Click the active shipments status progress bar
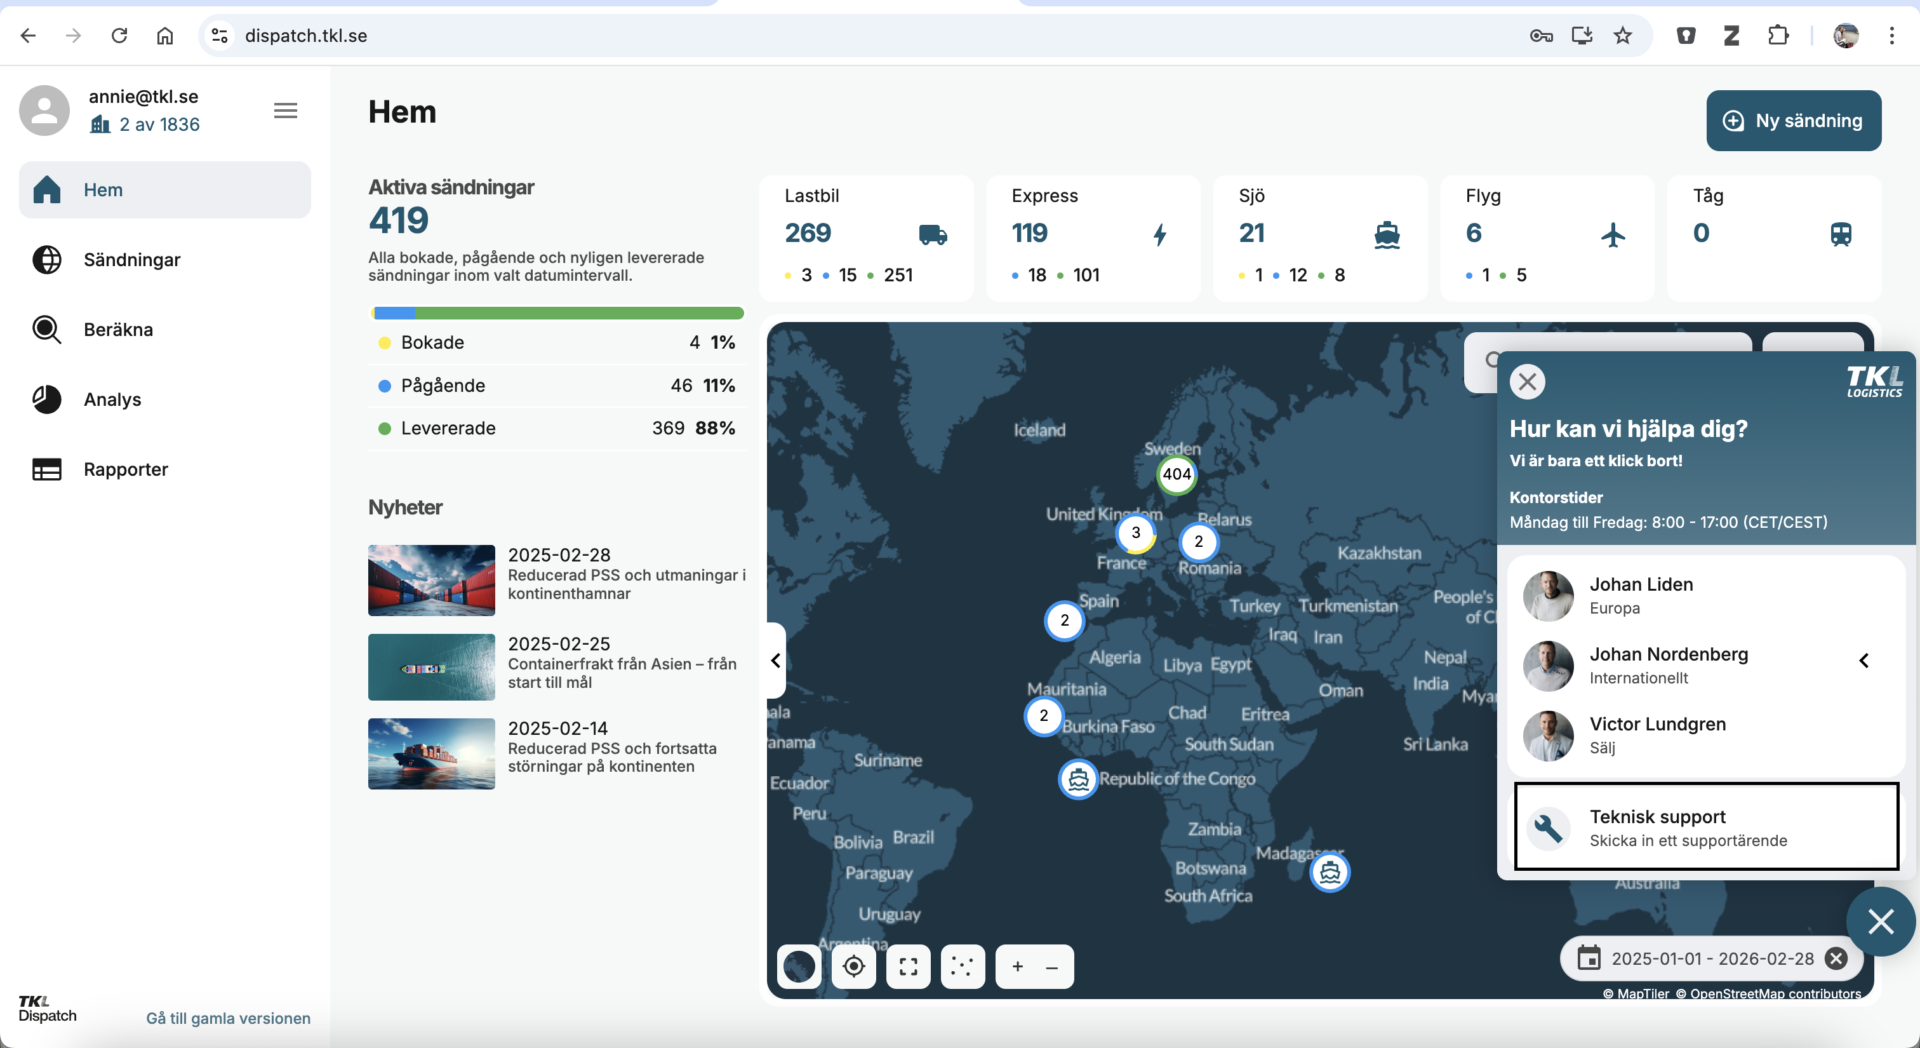This screenshot has height=1048, width=1920. (x=557, y=313)
